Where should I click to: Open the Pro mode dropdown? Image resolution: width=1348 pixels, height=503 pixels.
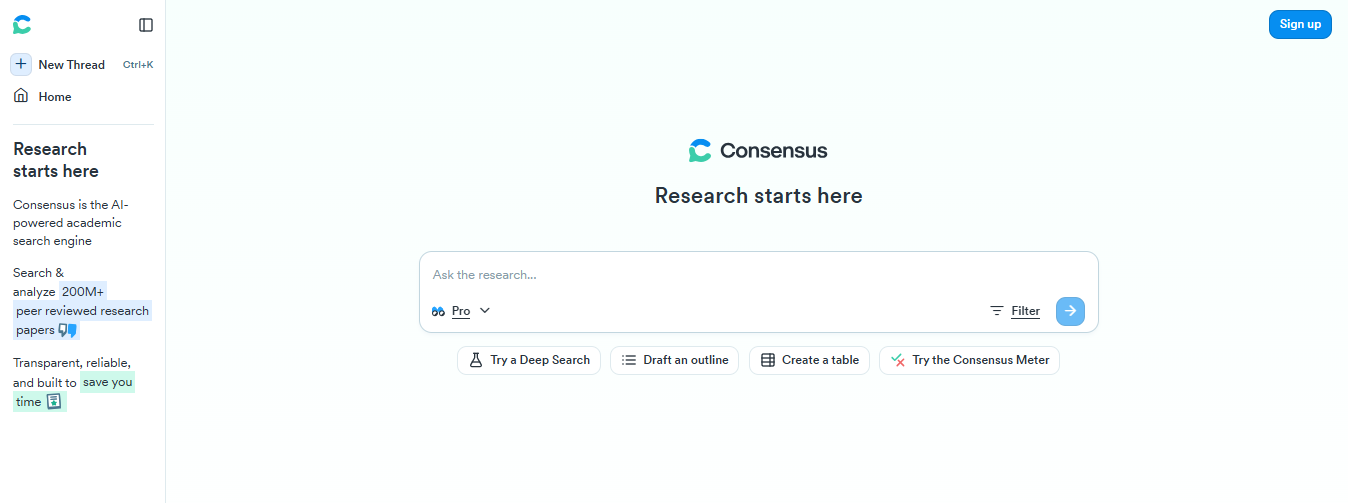pyautogui.click(x=461, y=311)
